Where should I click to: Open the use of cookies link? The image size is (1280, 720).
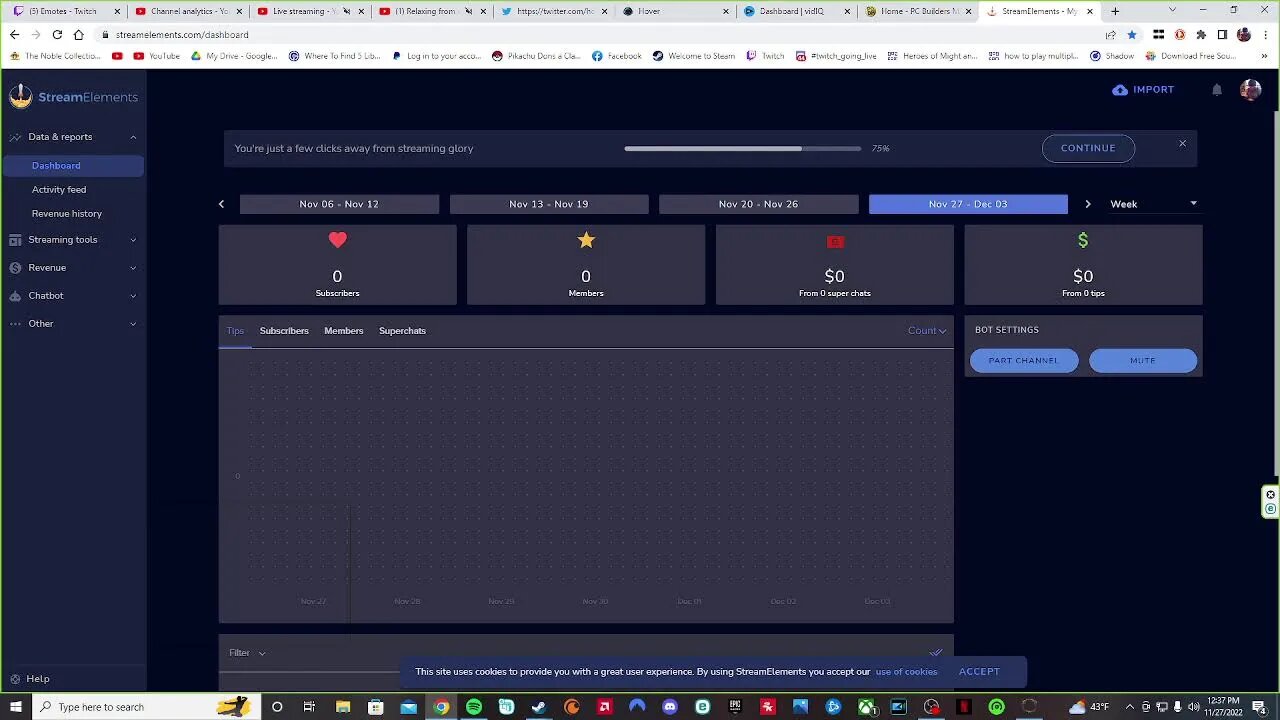coord(906,672)
